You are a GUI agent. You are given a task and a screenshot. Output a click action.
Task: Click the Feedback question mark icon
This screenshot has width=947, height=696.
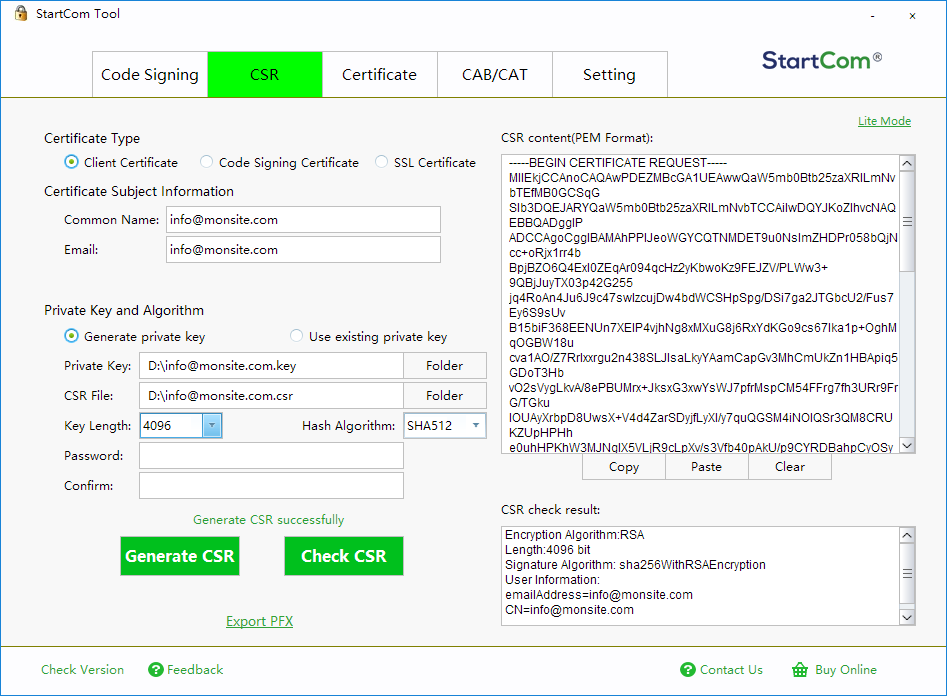pyautogui.click(x=156, y=669)
